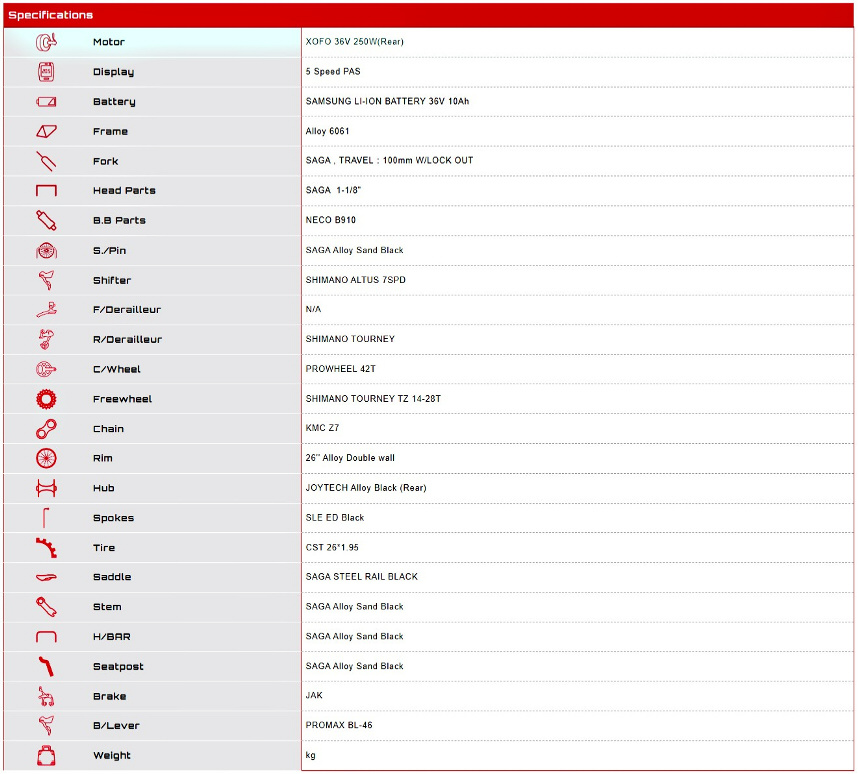Select the Weight label
The width and height of the screenshot is (858, 774).
pos(112,755)
